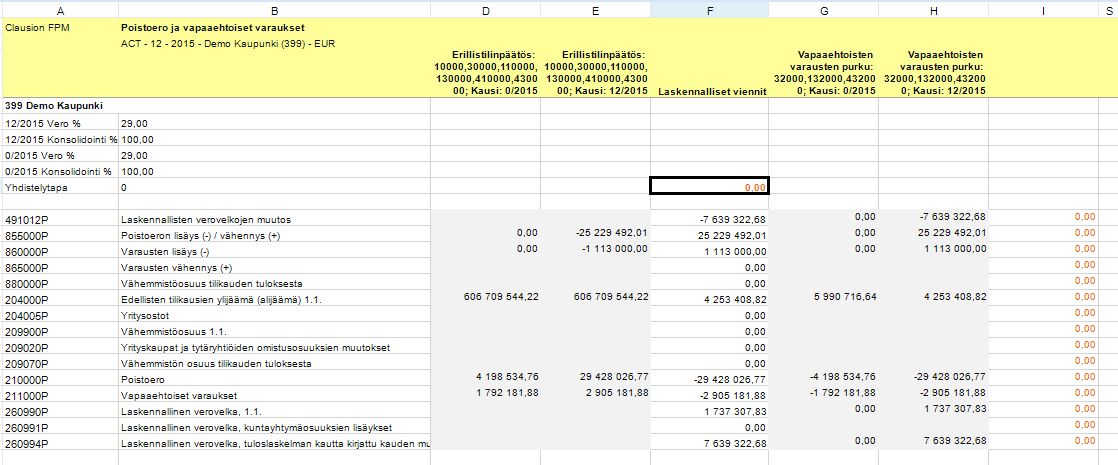Select column G header
This screenshot has width=1118, height=465.
point(824,9)
